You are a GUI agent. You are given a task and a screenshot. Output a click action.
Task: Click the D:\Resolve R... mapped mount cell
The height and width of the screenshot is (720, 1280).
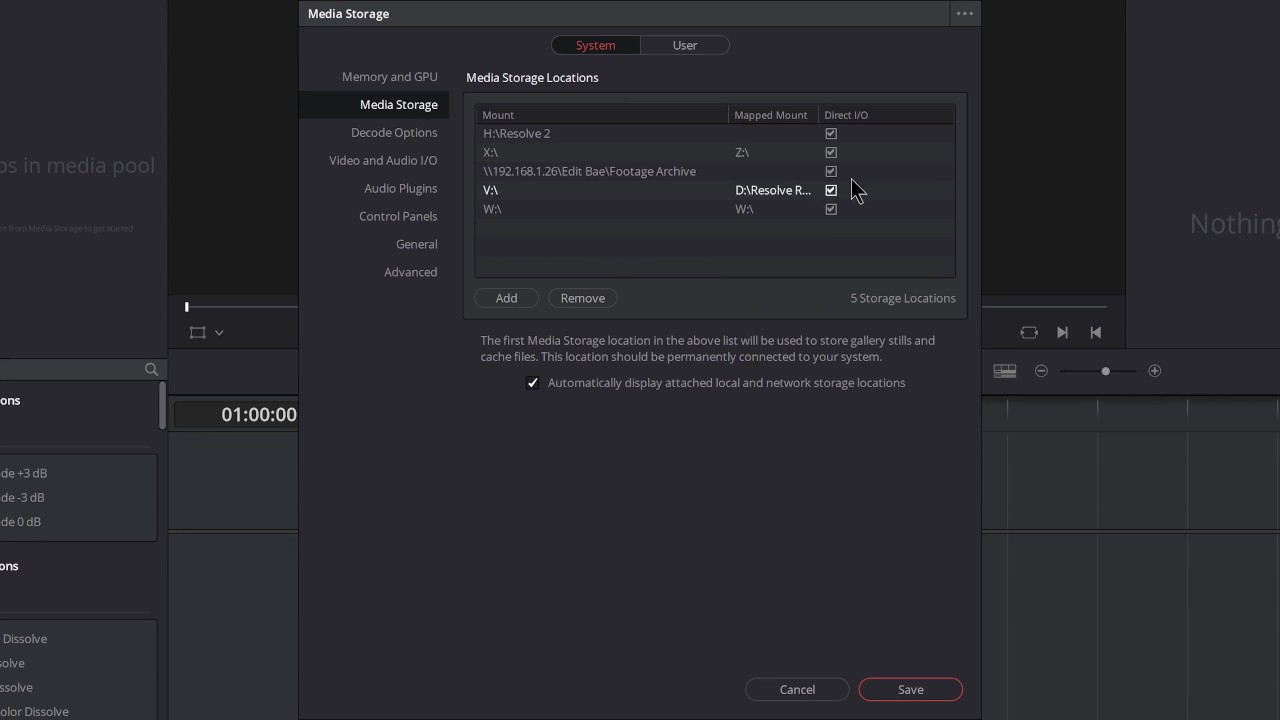[x=773, y=191]
